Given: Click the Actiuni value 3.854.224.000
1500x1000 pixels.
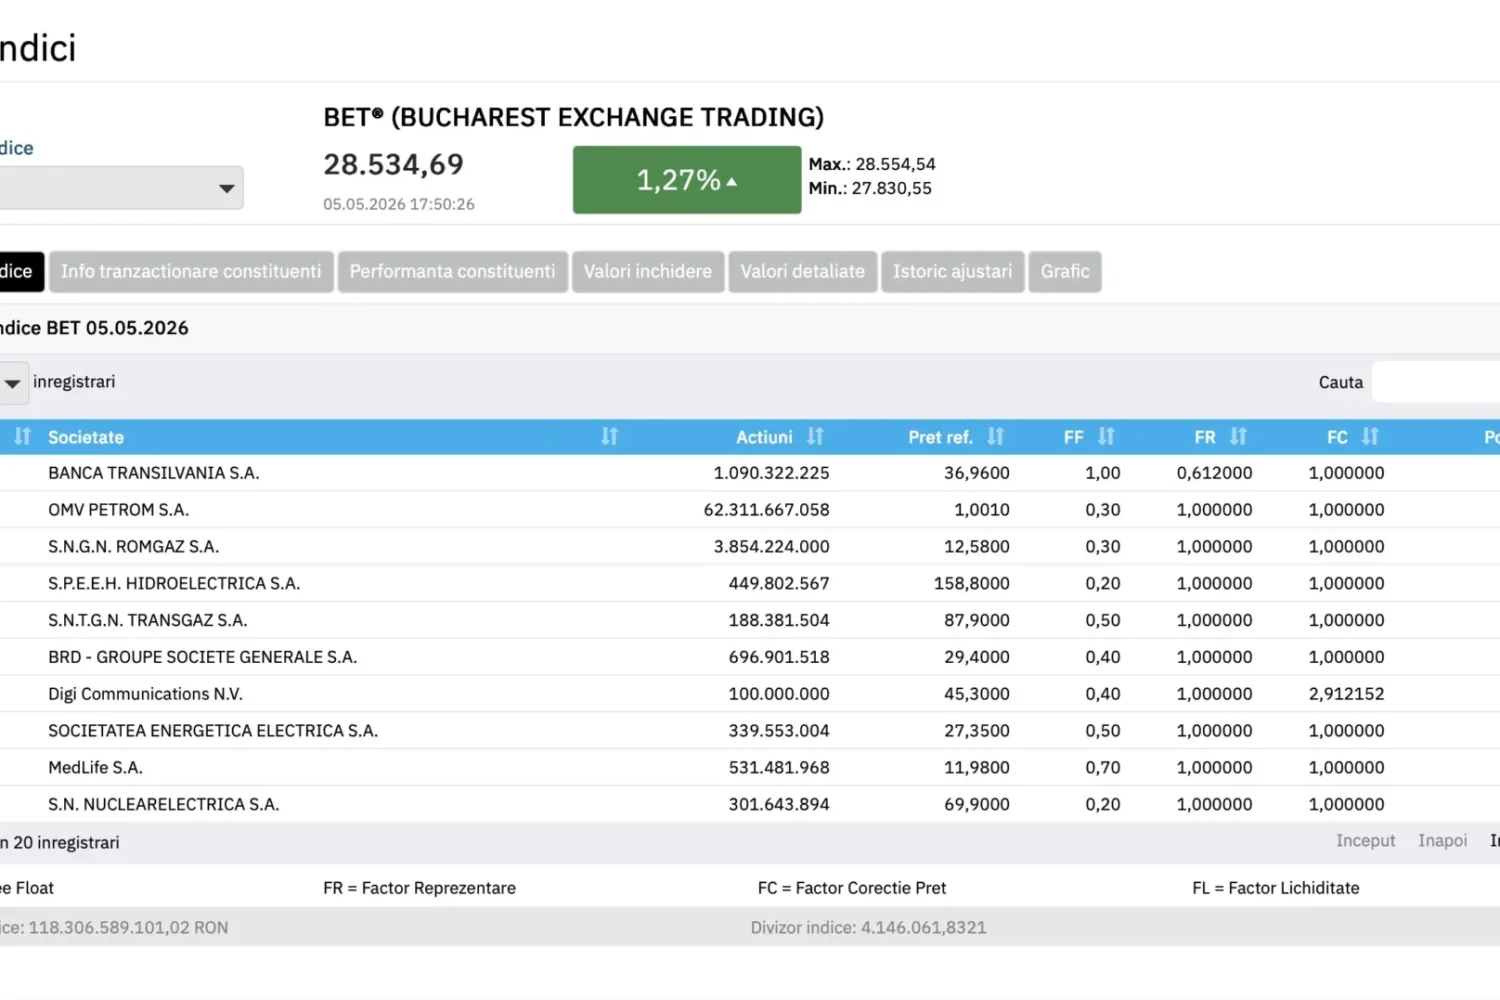Looking at the screenshot, I should coord(772,547).
